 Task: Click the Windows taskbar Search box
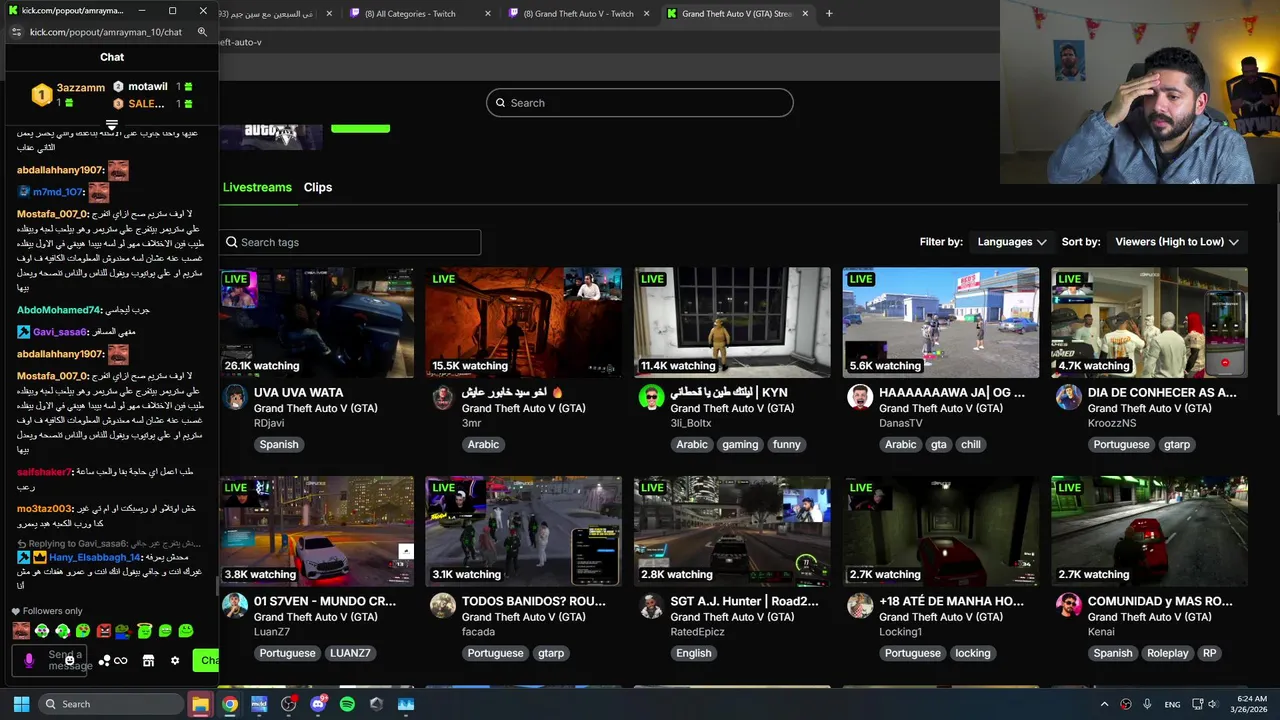coord(109,704)
